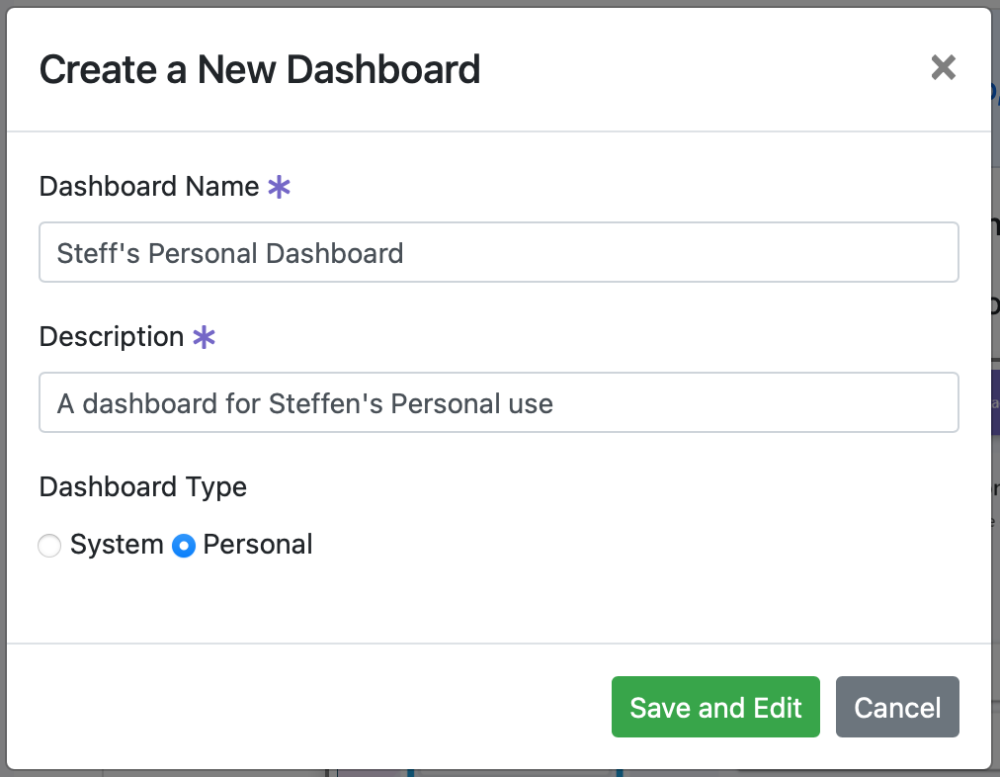The image size is (1000, 777).
Task: Click the Save and Edit button
Action: [715, 707]
